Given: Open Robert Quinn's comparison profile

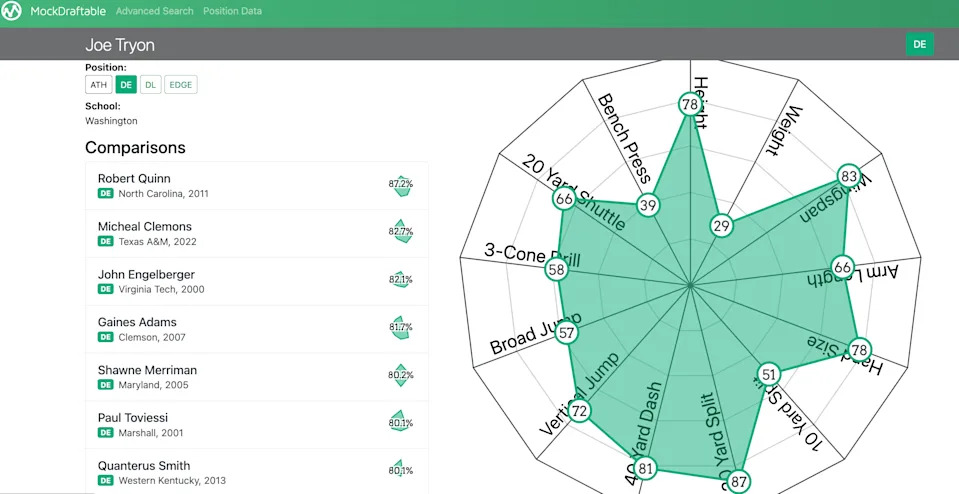Looking at the screenshot, I should [134, 179].
